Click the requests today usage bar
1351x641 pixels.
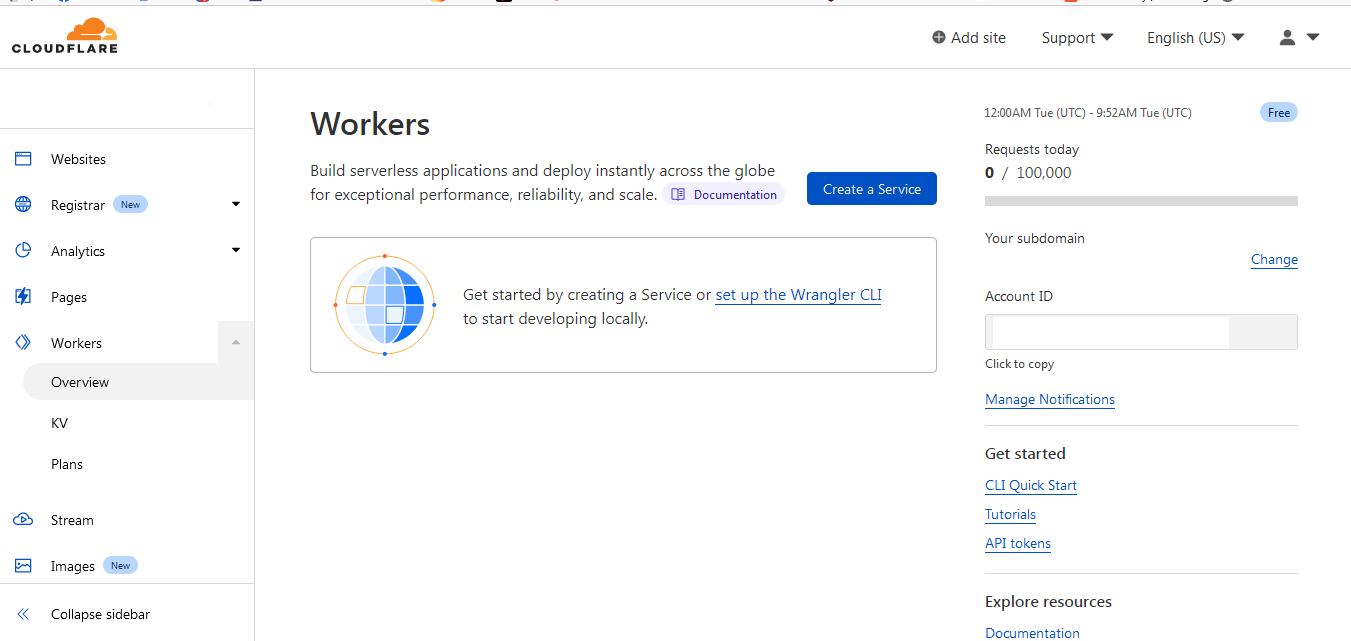click(x=1141, y=201)
